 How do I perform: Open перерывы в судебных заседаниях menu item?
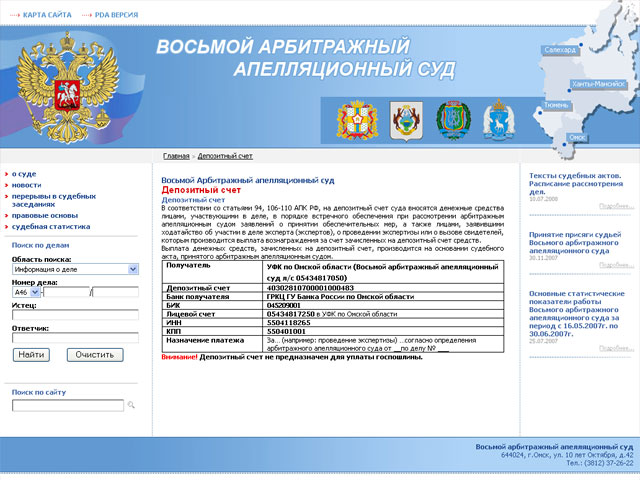pos(53,200)
